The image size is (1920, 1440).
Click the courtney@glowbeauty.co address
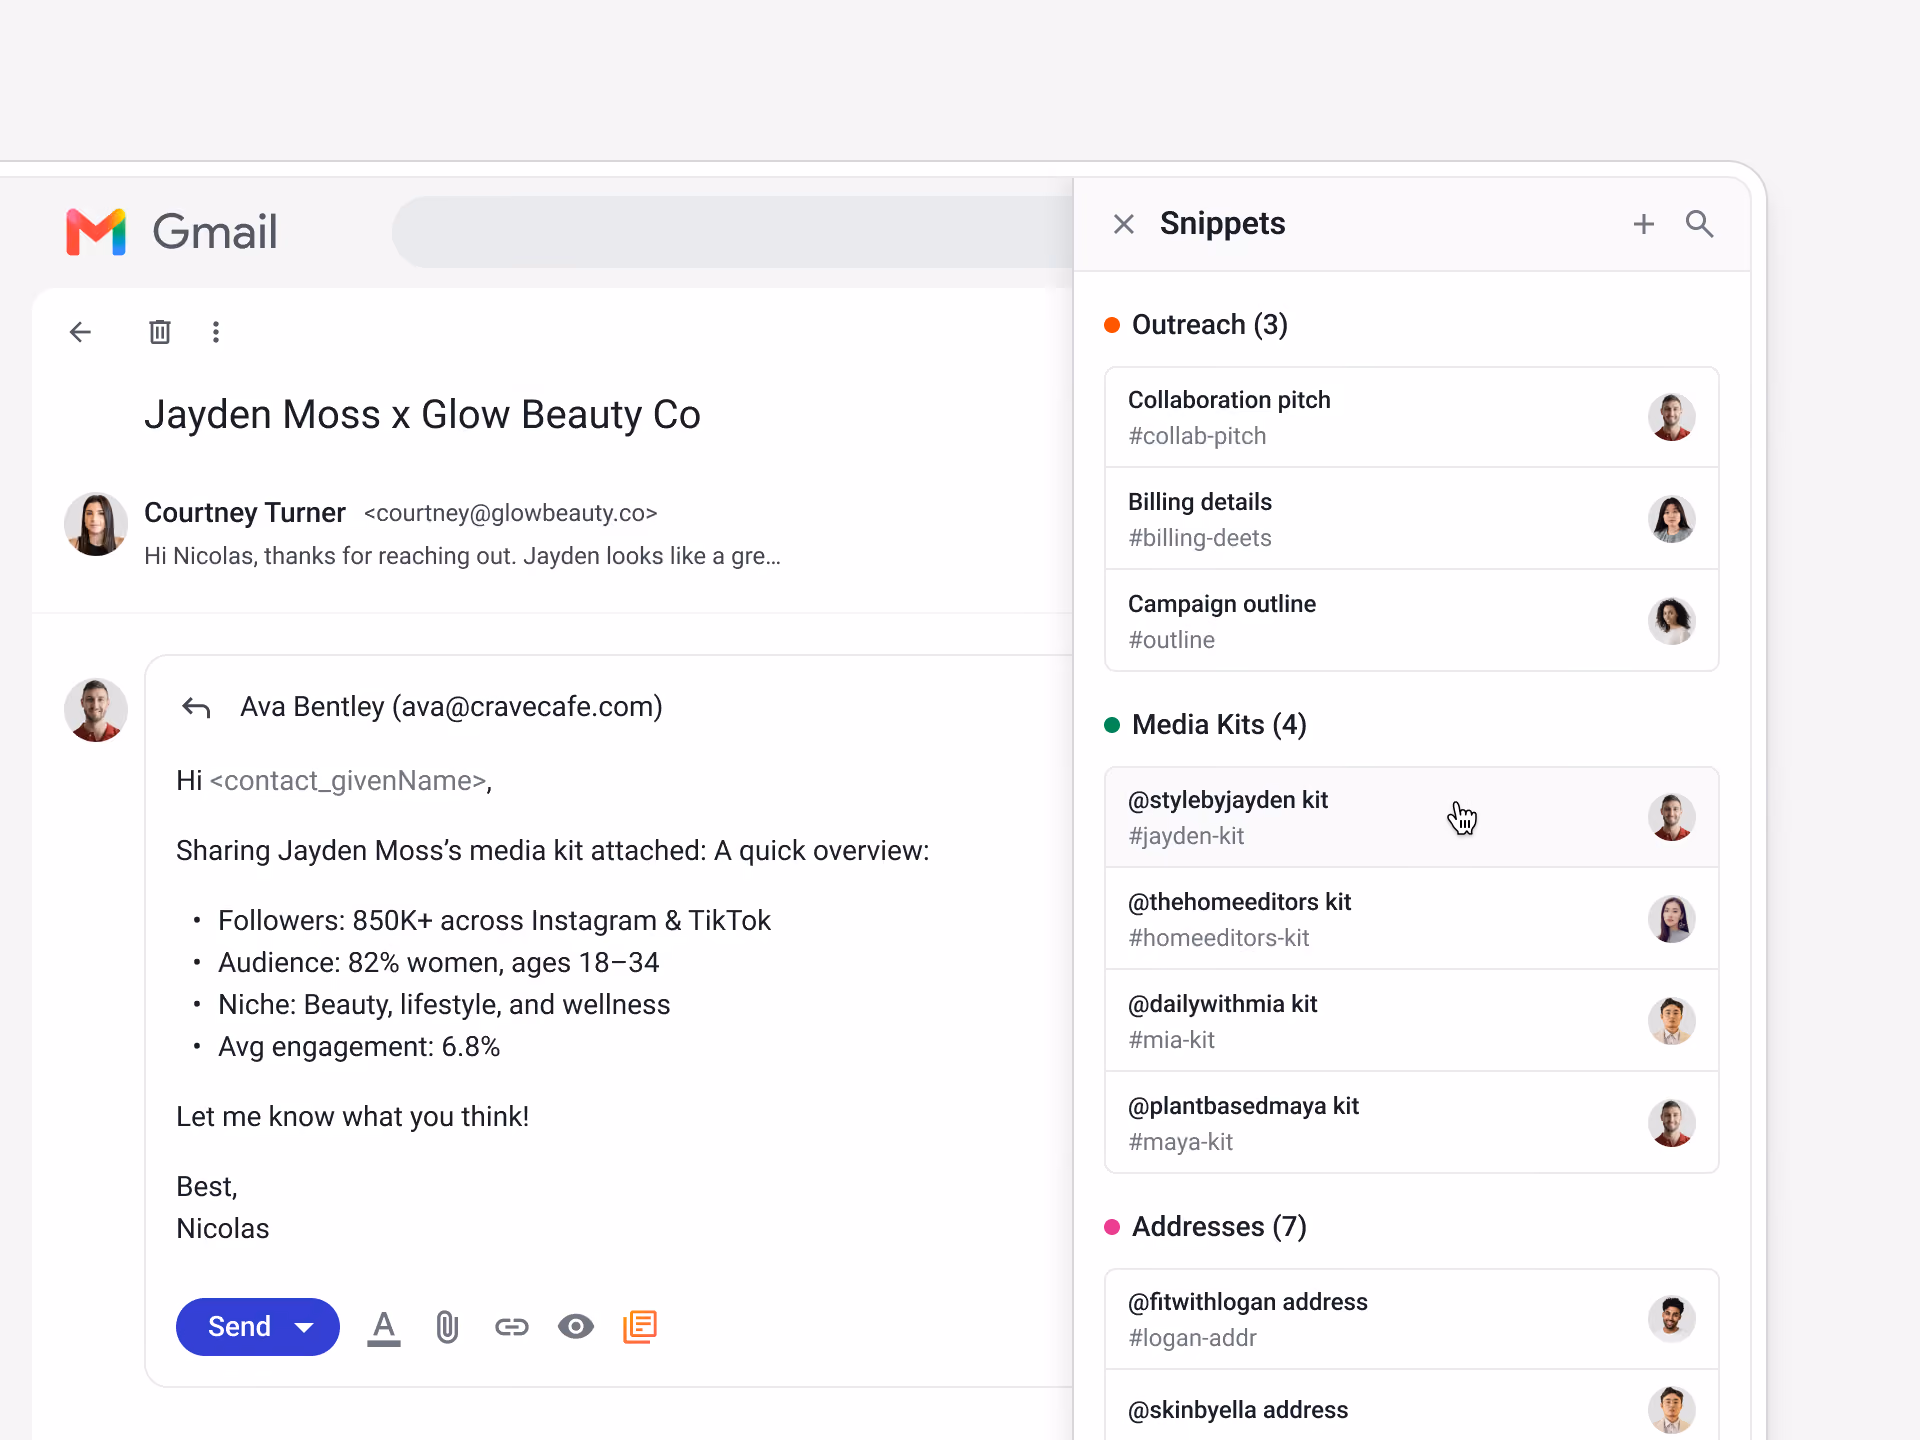coord(510,513)
